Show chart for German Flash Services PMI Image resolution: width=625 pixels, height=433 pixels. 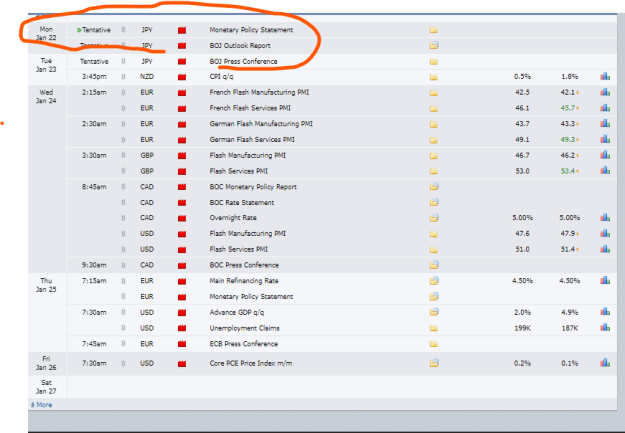pos(605,139)
